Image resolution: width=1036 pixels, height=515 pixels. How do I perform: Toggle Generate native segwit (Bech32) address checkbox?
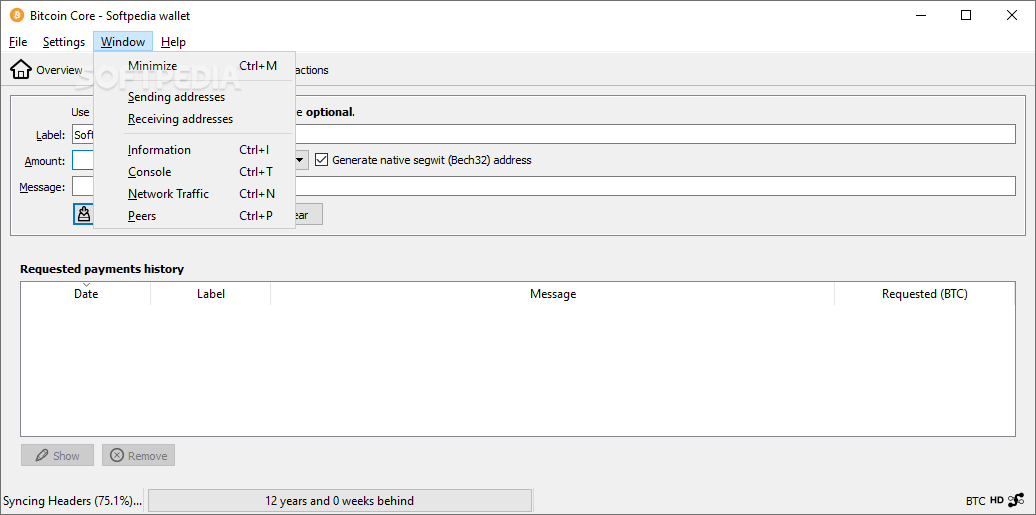pyautogui.click(x=322, y=160)
